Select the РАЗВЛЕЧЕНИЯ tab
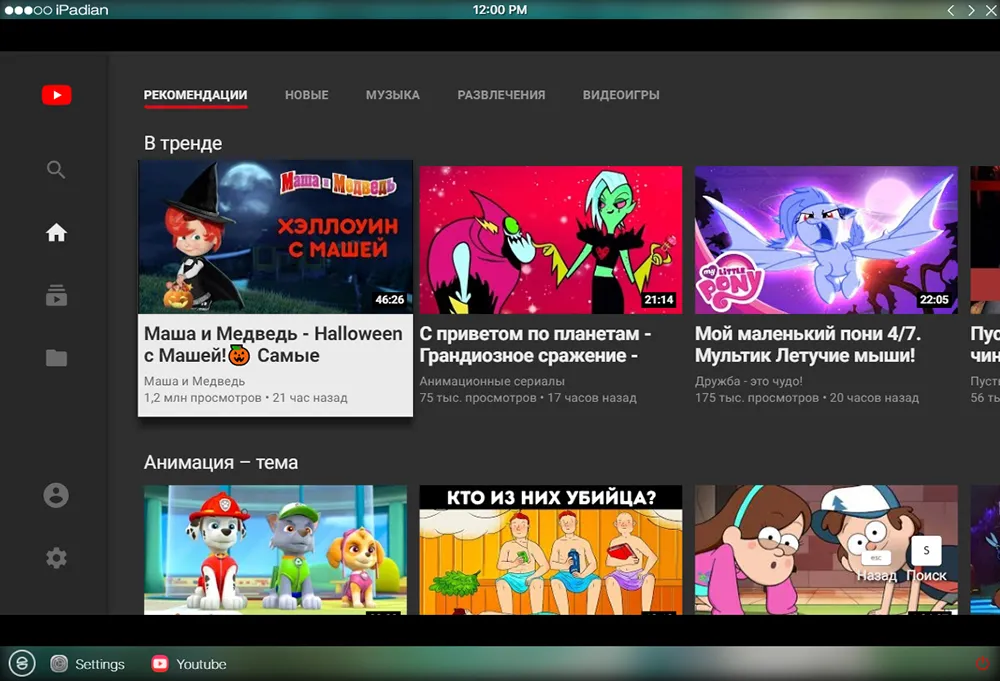Screen dimensions: 1000x681 (x=501, y=95)
